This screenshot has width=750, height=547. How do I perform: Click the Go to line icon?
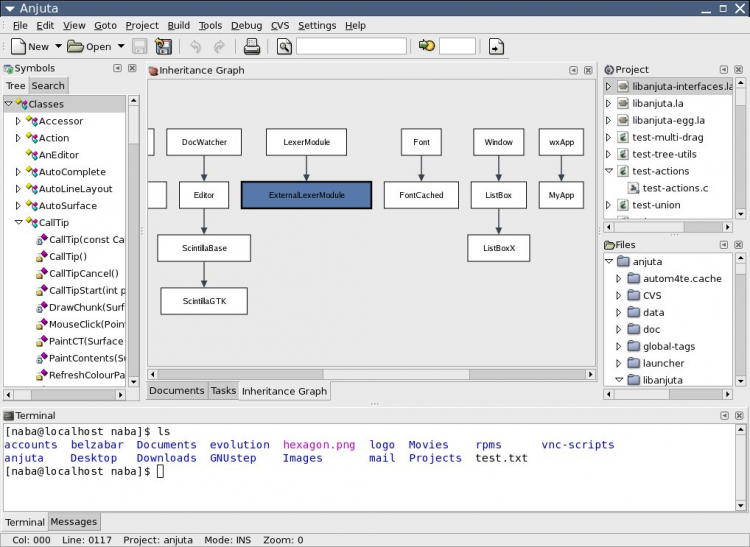pos(427,46)
